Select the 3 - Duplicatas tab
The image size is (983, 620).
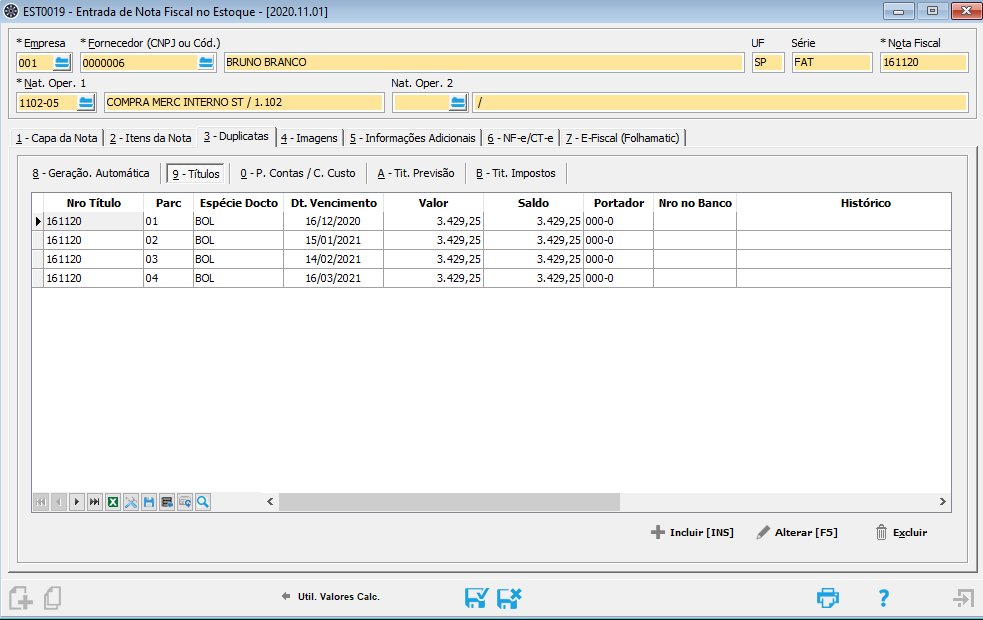[x=236, y=137]
